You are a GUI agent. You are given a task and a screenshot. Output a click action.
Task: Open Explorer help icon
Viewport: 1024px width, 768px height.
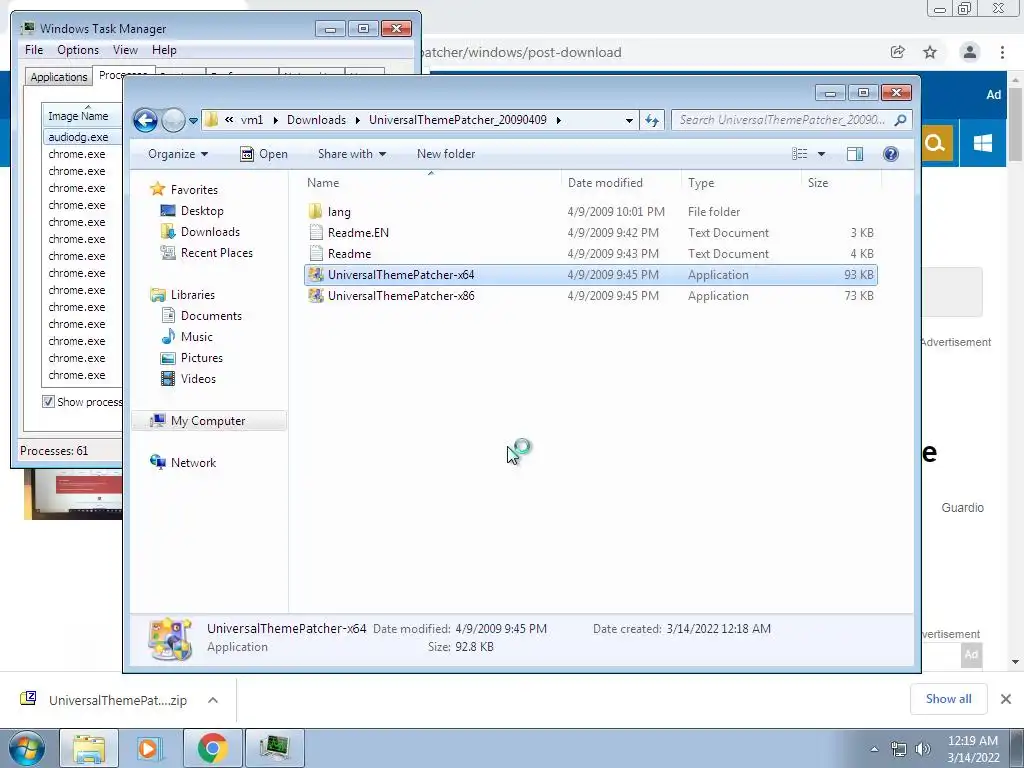click(891, 154)
